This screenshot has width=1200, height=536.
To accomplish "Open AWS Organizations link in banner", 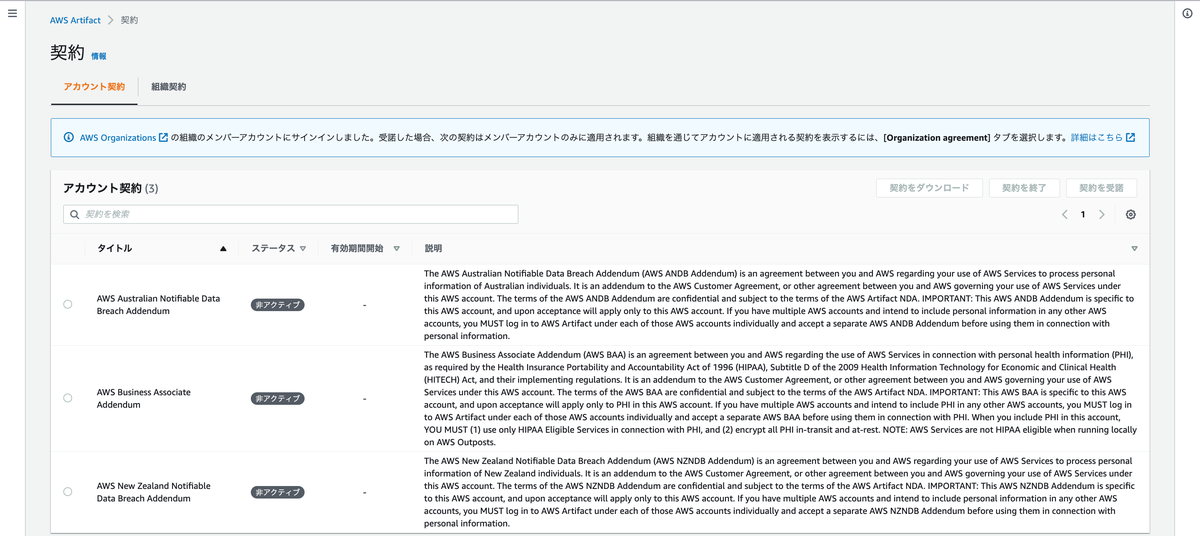I will (x=123, y=138).
